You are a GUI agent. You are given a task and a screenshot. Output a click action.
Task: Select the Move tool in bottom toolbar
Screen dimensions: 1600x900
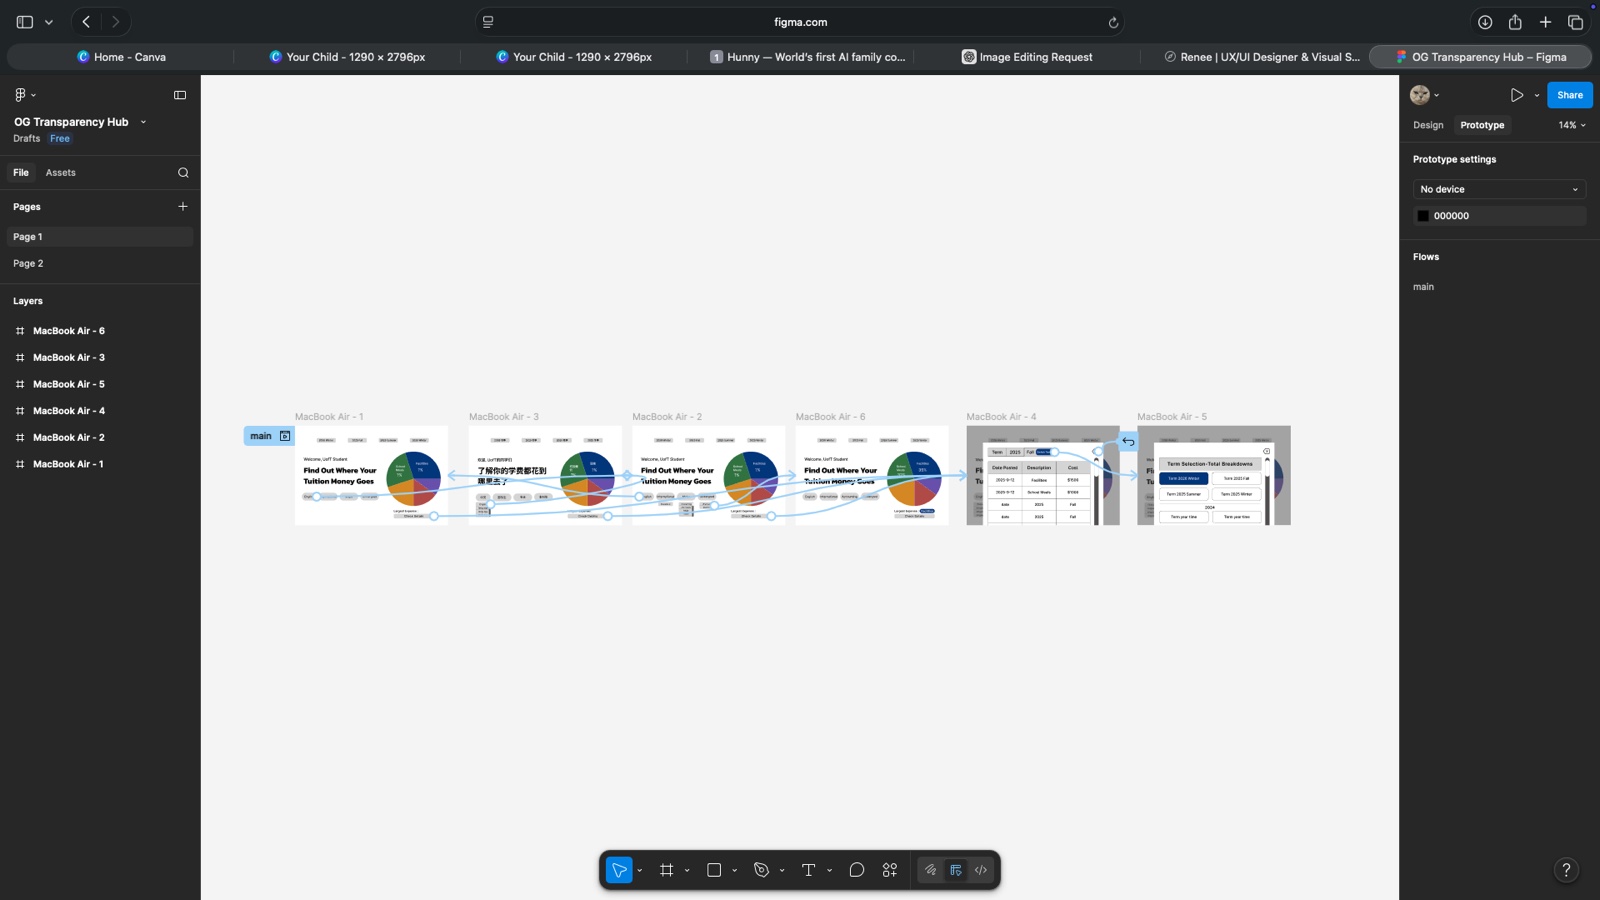point(619,870)
